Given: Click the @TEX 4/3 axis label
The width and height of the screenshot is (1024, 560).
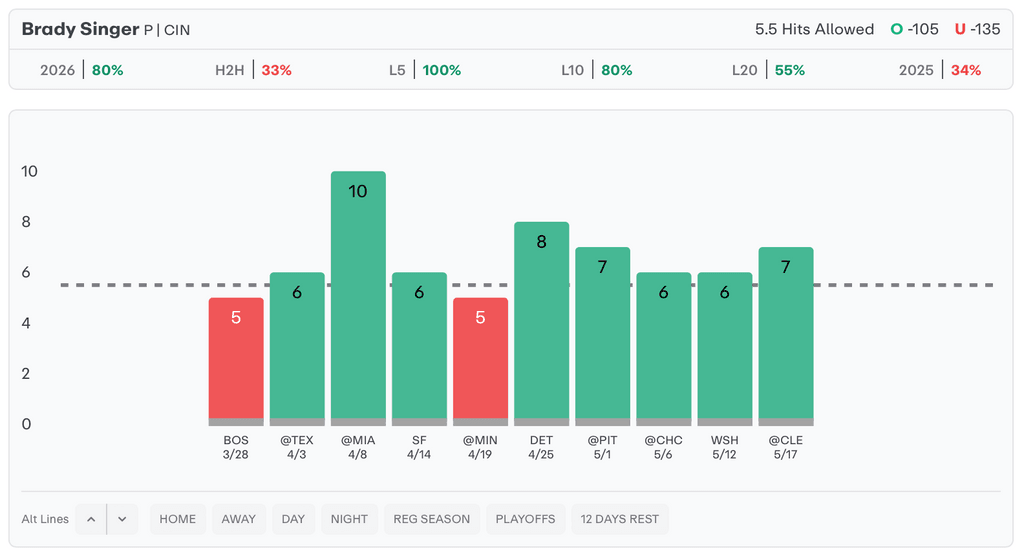Looking at the screenshot, I should pos(296,447).
